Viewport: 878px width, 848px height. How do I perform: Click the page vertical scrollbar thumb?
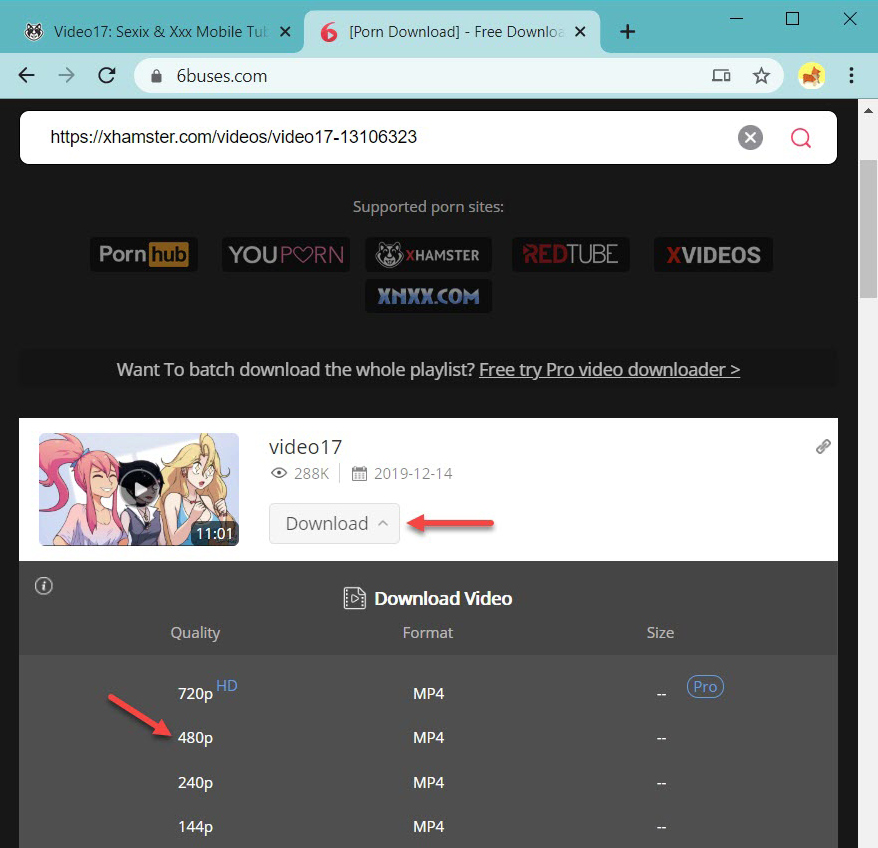pyautogui.click(x=868, y=230)
